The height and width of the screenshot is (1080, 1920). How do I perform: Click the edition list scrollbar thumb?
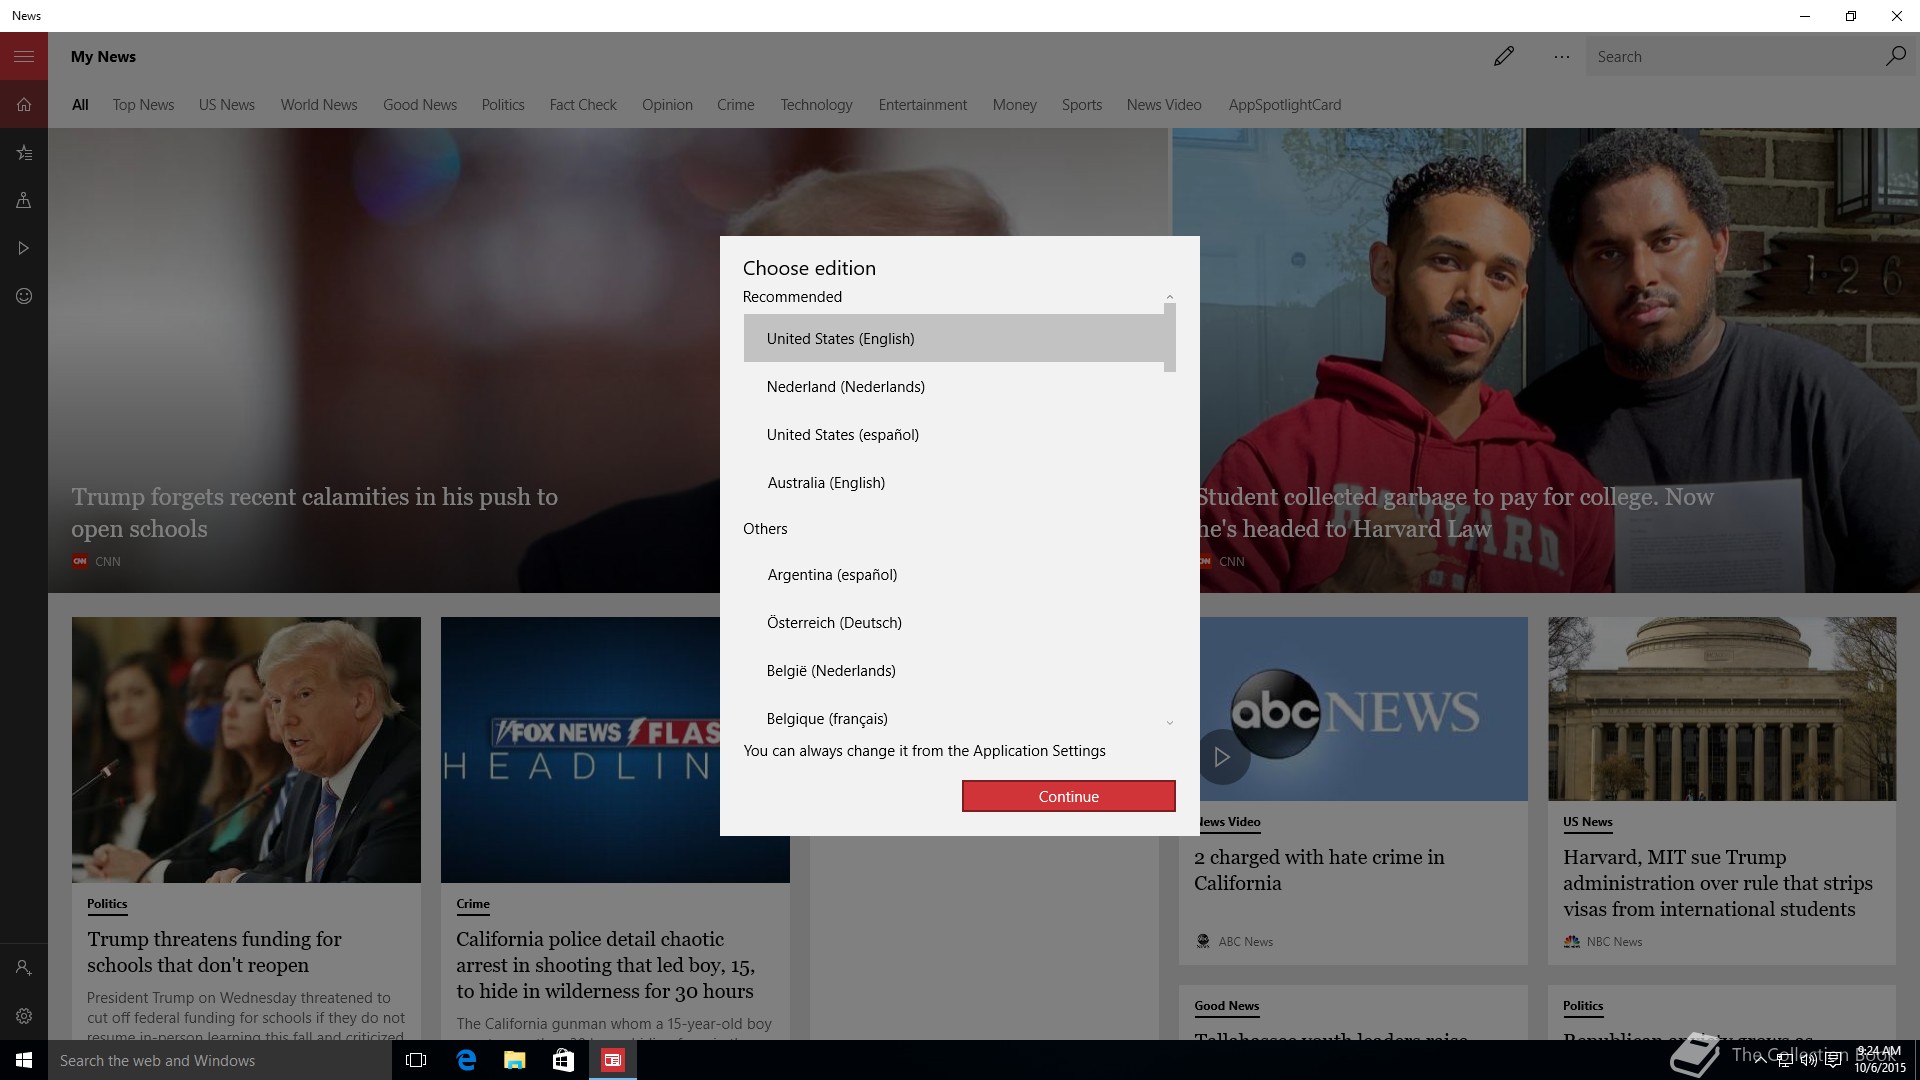[x=1170, y=338]
